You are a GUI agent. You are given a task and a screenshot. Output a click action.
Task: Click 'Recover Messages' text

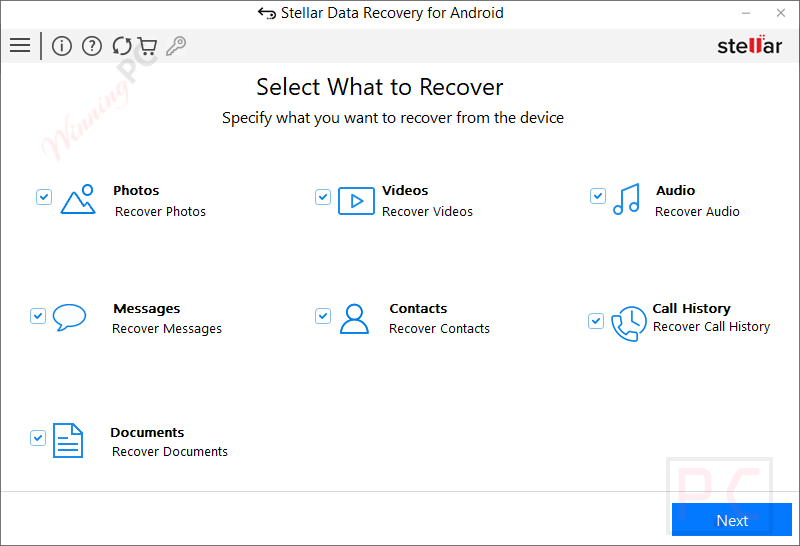[x=167, y=329]
